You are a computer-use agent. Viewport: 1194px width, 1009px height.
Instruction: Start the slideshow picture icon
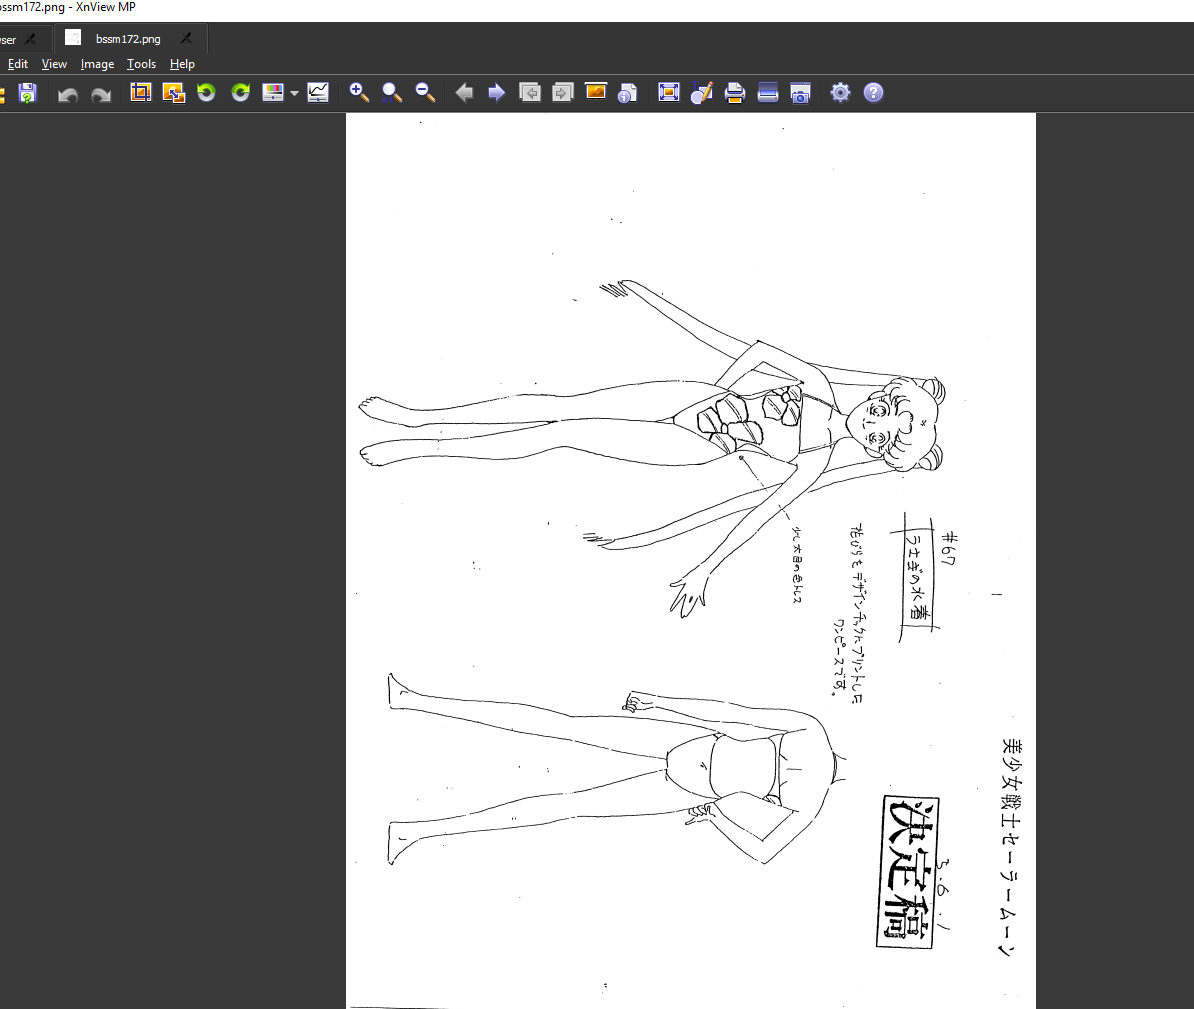click(595, 92)
